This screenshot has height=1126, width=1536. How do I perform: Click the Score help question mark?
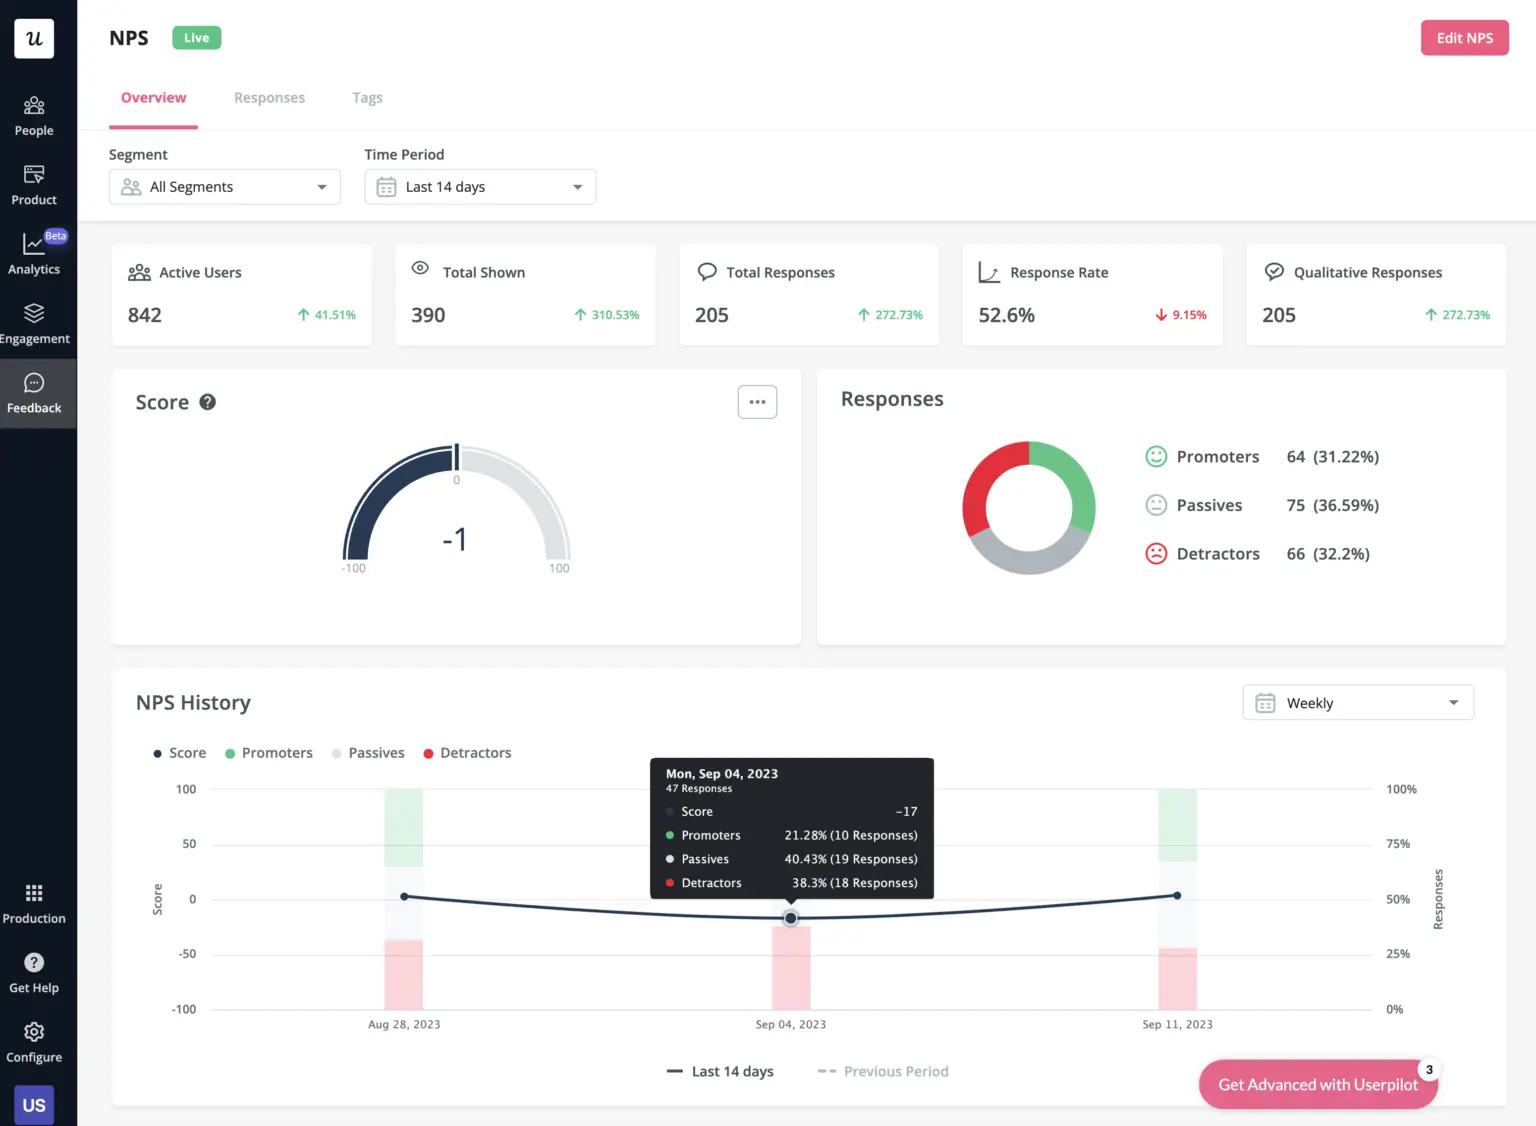pos(208,402)
